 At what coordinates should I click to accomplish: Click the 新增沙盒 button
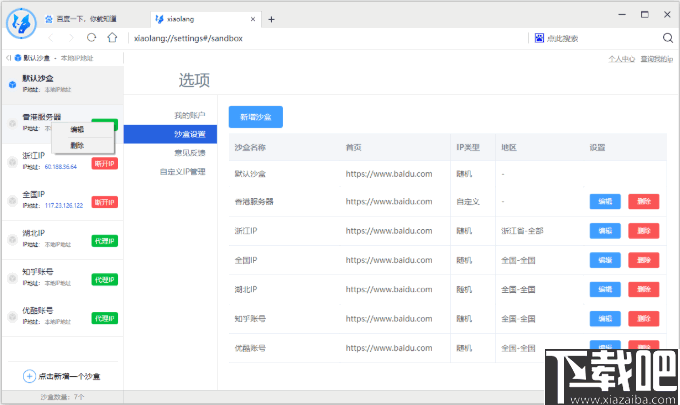click(256, 117)
